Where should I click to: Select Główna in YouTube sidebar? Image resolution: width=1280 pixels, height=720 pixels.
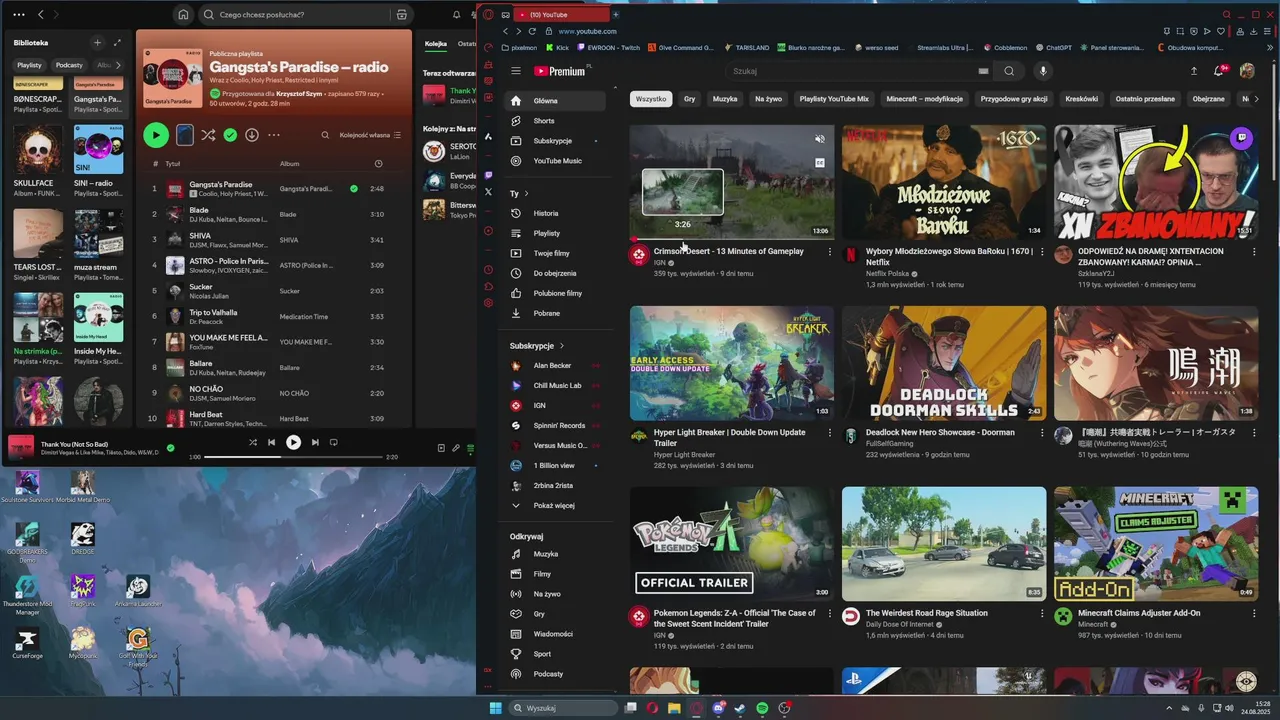[x=556, y=101]
